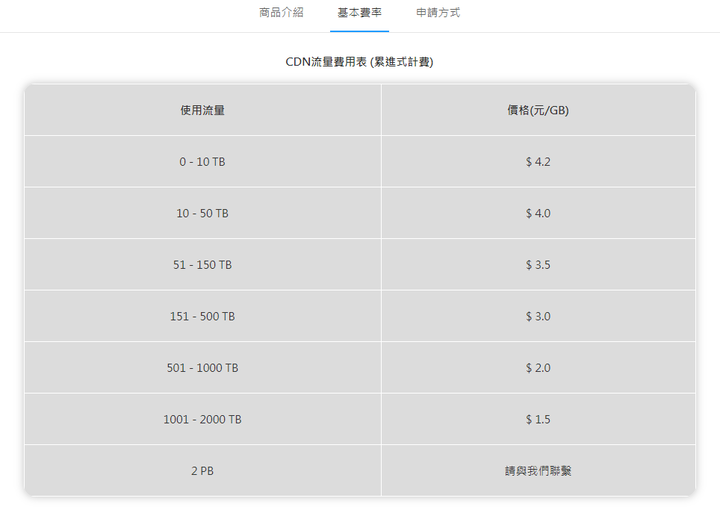Click the CDN流量費用表 title text
Screen dimensions: 720x510
click(x=360, y=62)
